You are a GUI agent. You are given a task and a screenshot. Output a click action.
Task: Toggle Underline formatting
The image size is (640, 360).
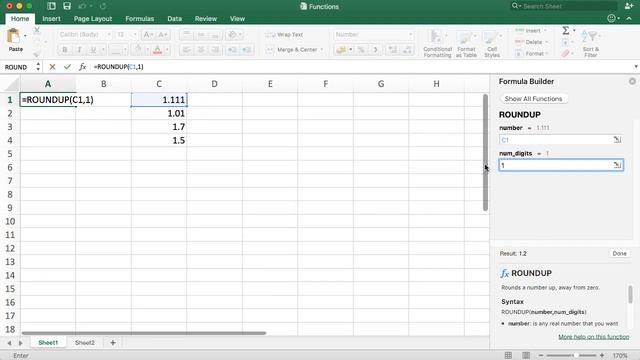(x=93, y=50)
